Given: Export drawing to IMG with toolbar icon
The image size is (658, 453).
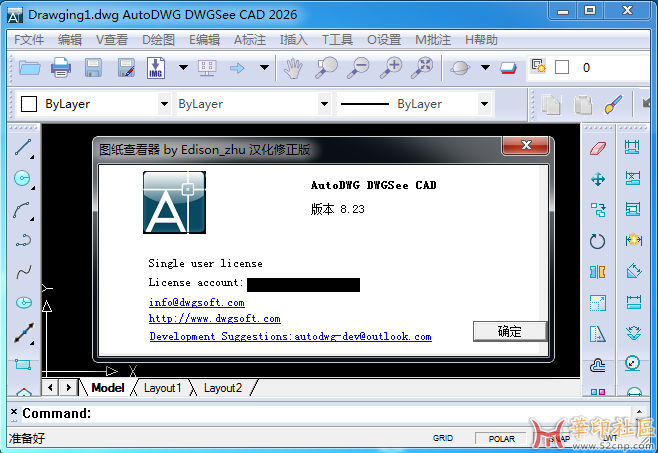Looking at the screenshot, I should [156, 68].
